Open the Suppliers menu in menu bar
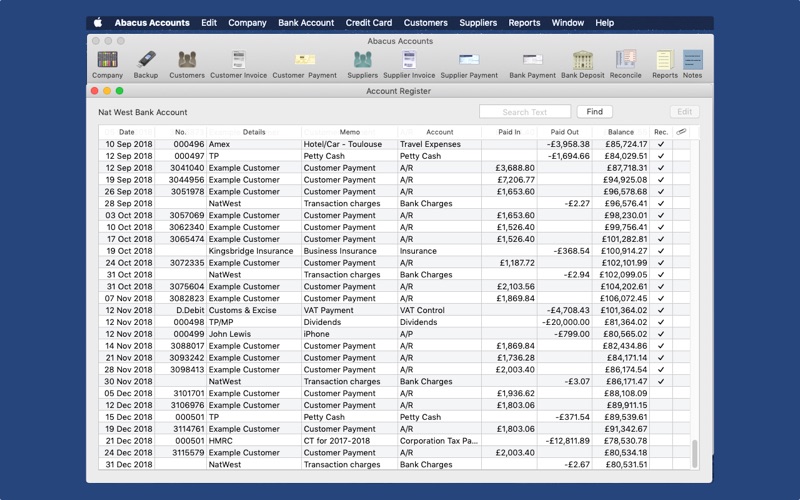The width and height of the screenshot is (800, 500). click(478, 23)
